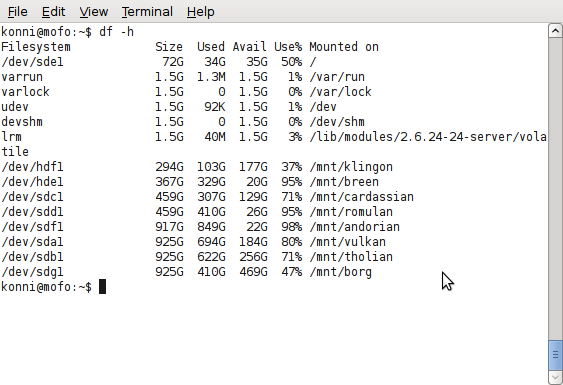The height and width of the screenshot is (385, 563).
Task: Click the 'df -h' command text
Action: pyautogui.click(x=116, y=32)
